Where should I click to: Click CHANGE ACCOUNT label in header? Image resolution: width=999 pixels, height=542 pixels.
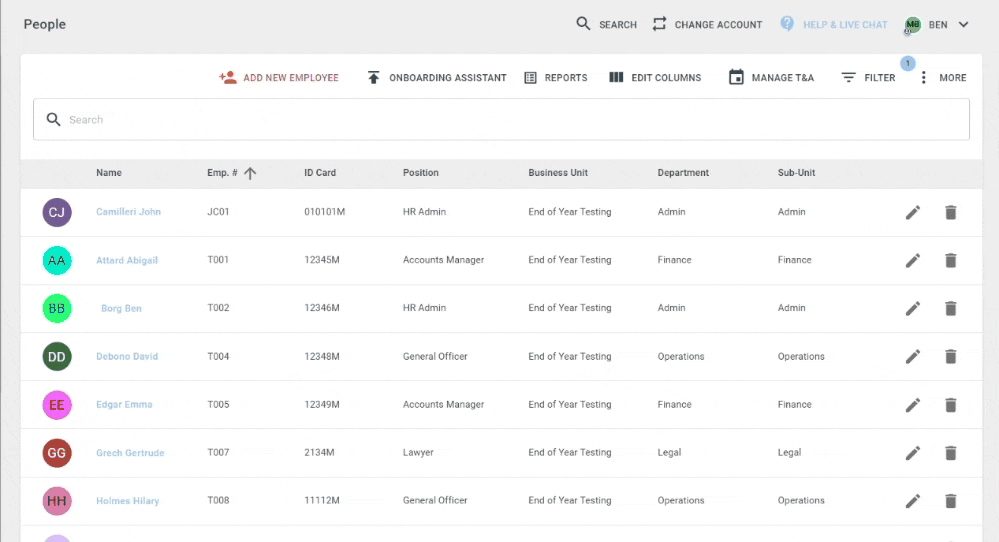point(718,25)
